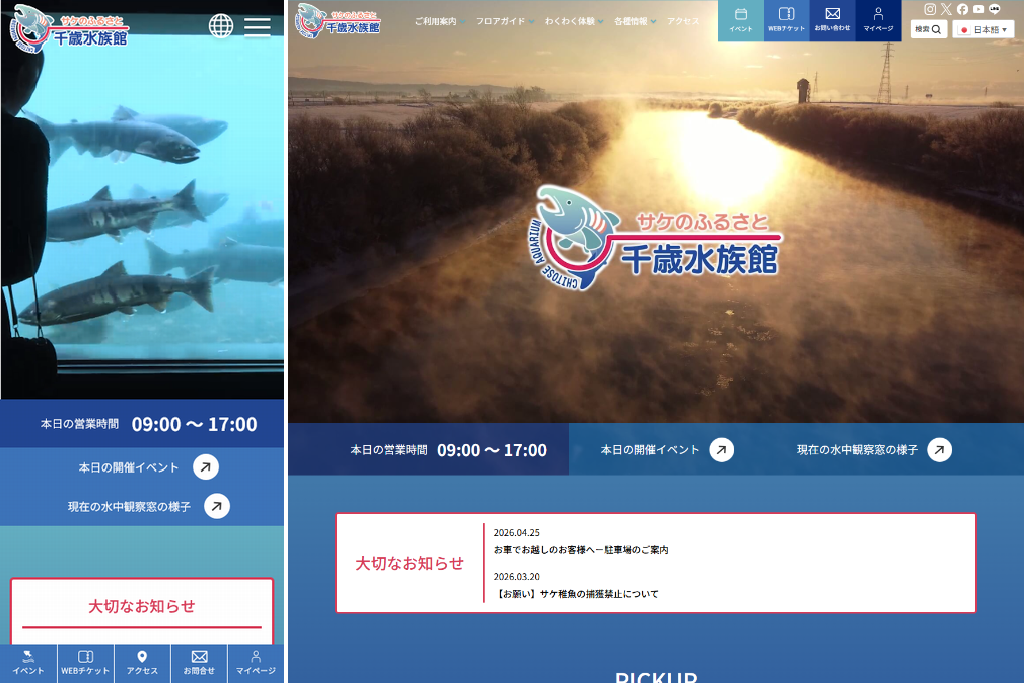The width and height of the screenshot is (1024, 683).
Task: Open the globe language icon on mobile view
Action: pos(221,26)
